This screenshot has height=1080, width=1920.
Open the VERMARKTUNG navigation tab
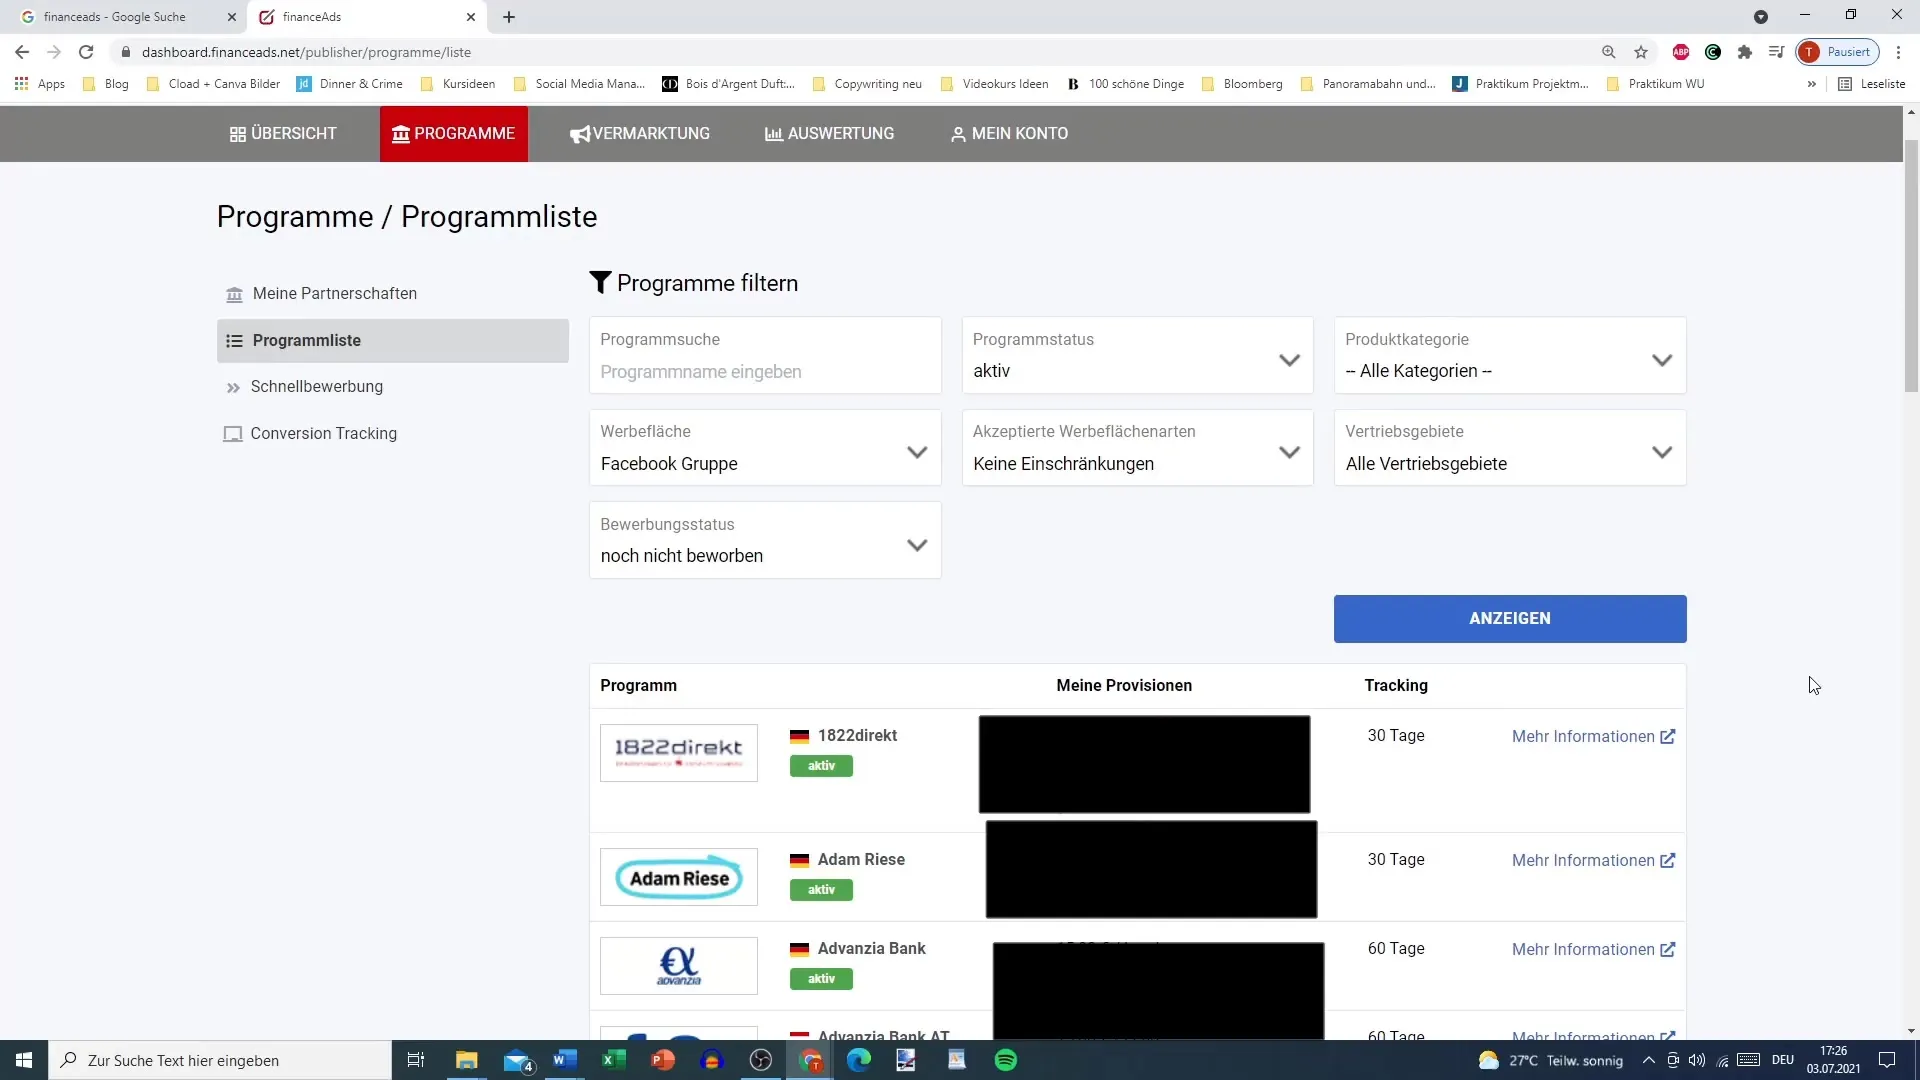[640, 133]
